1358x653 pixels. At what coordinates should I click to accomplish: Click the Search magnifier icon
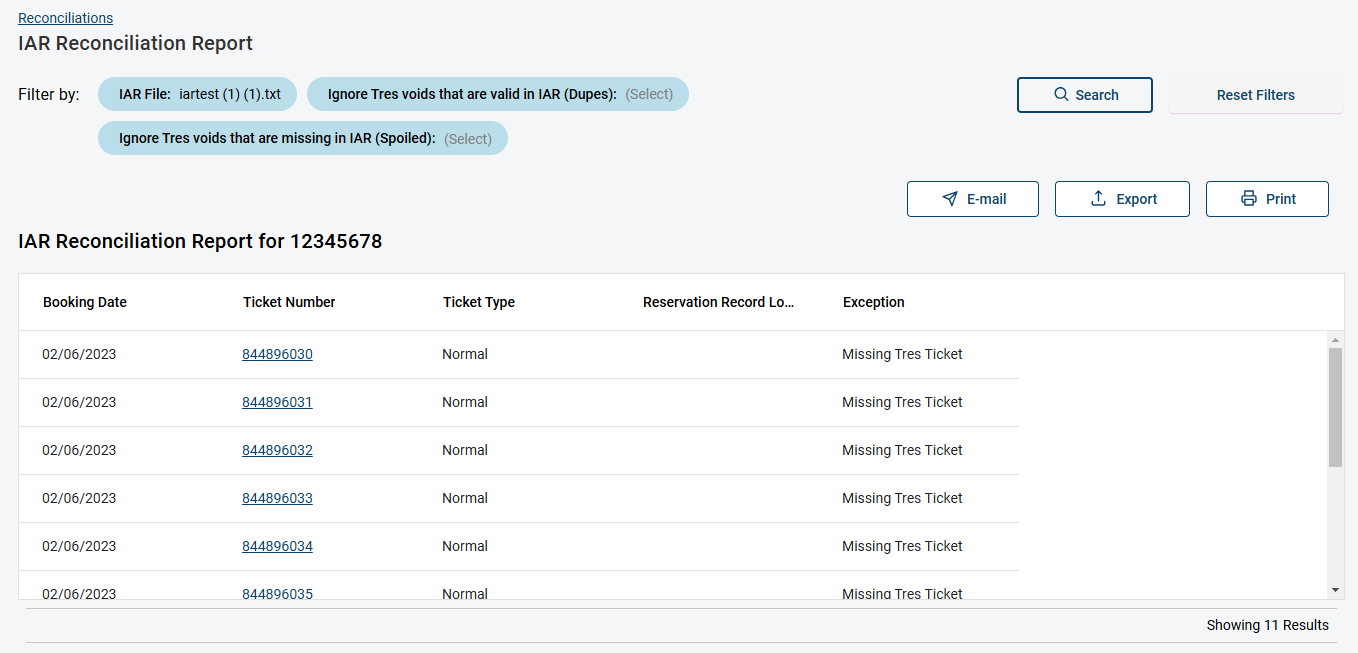click(1062, 95)
